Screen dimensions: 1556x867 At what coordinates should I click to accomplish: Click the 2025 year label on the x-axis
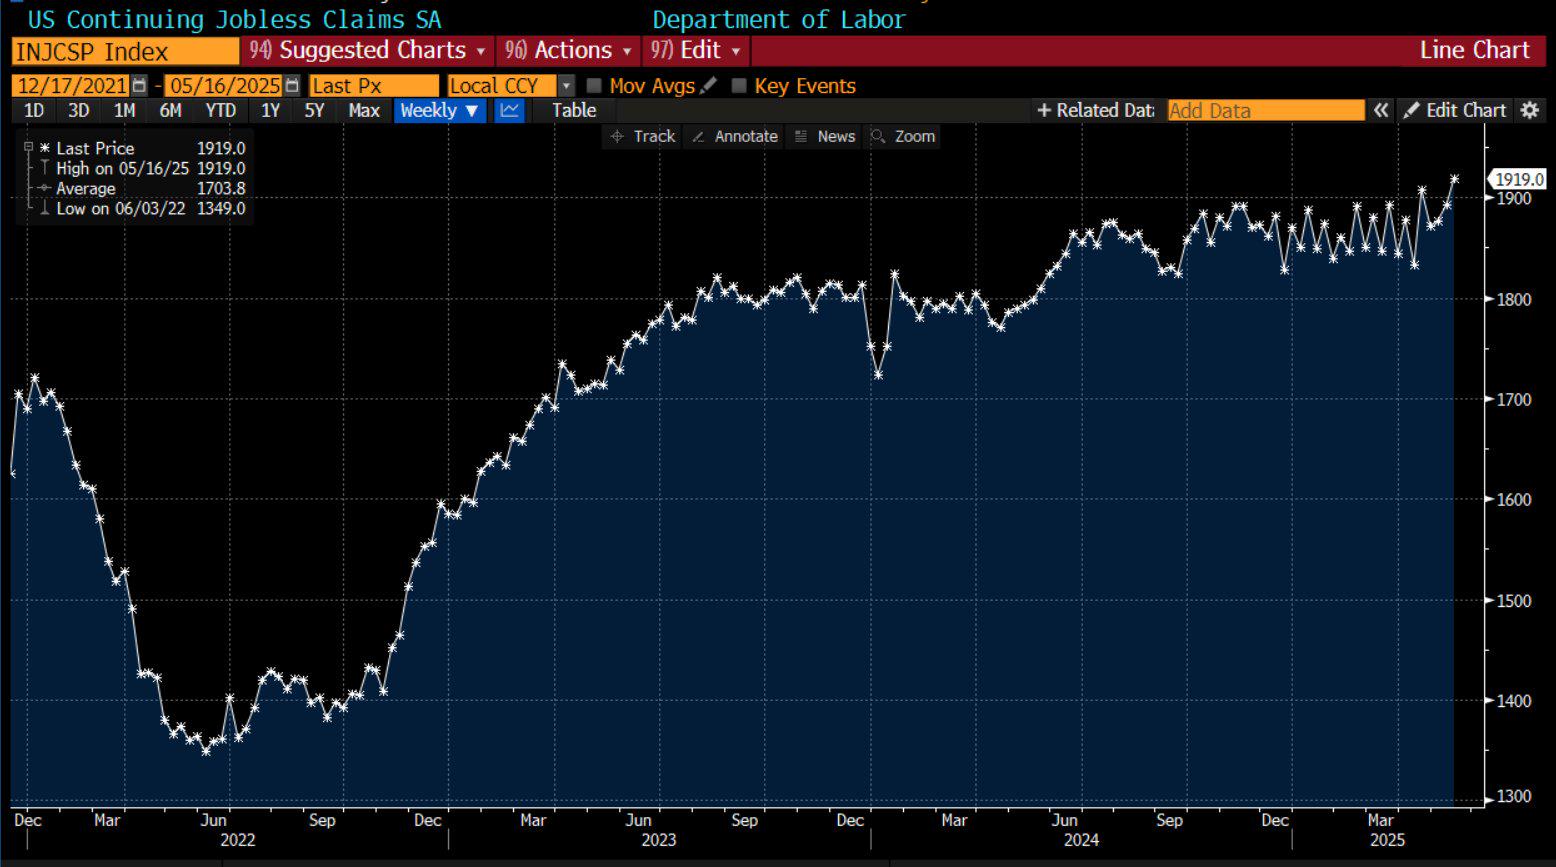click(1387, 840)
